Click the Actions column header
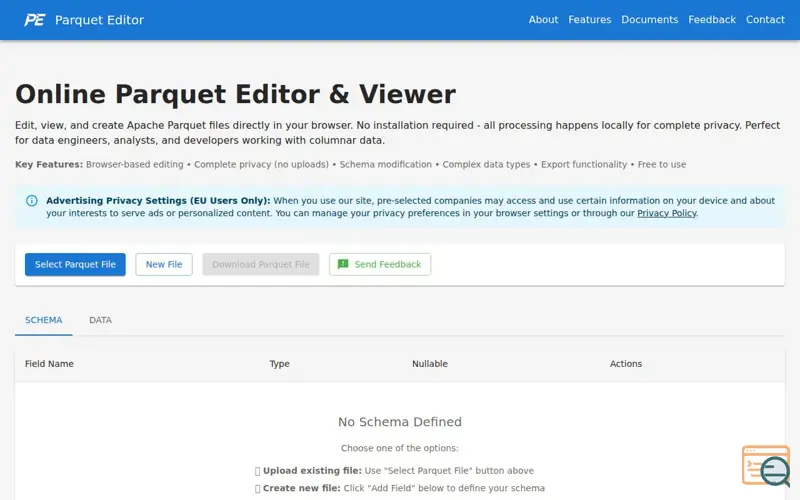Viewport: 800px width, 500px height. pyautogui.click(x=626, y=364)
